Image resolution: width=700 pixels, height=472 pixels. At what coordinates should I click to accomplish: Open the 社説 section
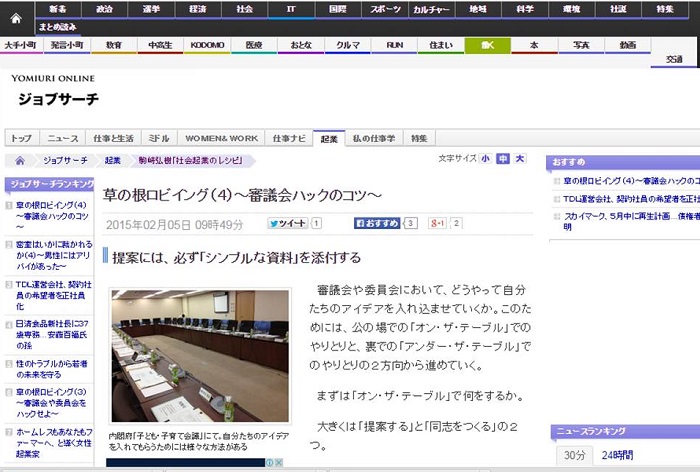(x=618, y=9)
